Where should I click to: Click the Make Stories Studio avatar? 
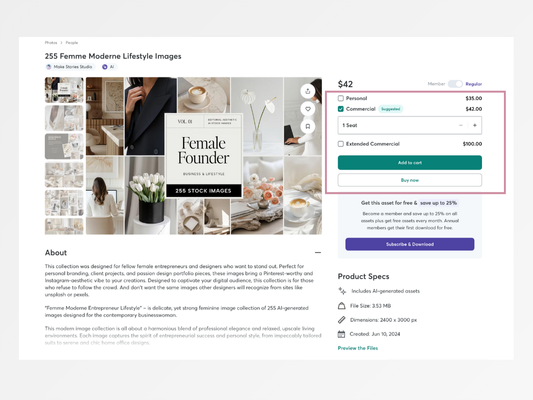49,67
